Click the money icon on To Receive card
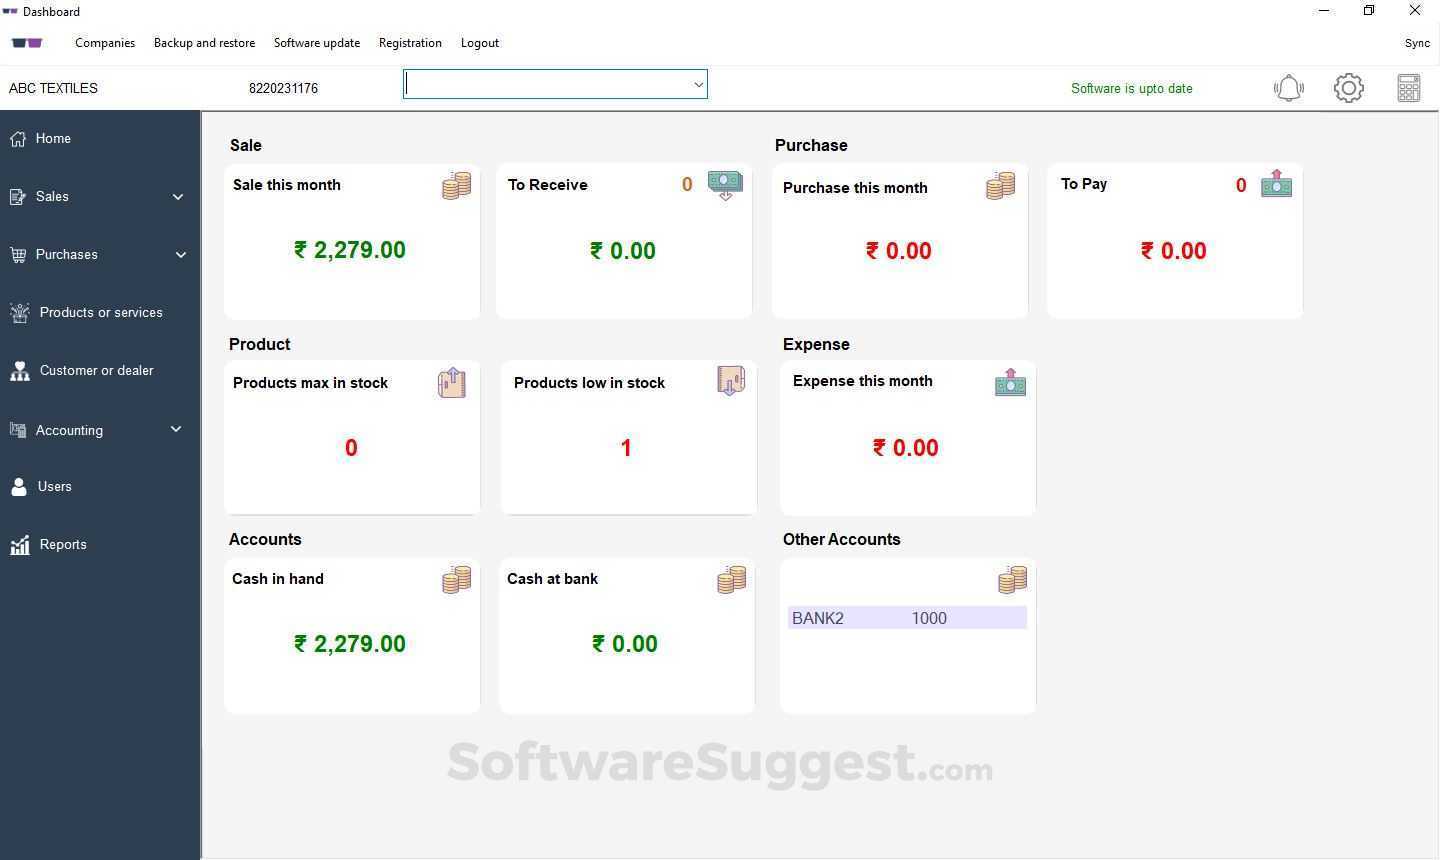 [x=724, y=184]
